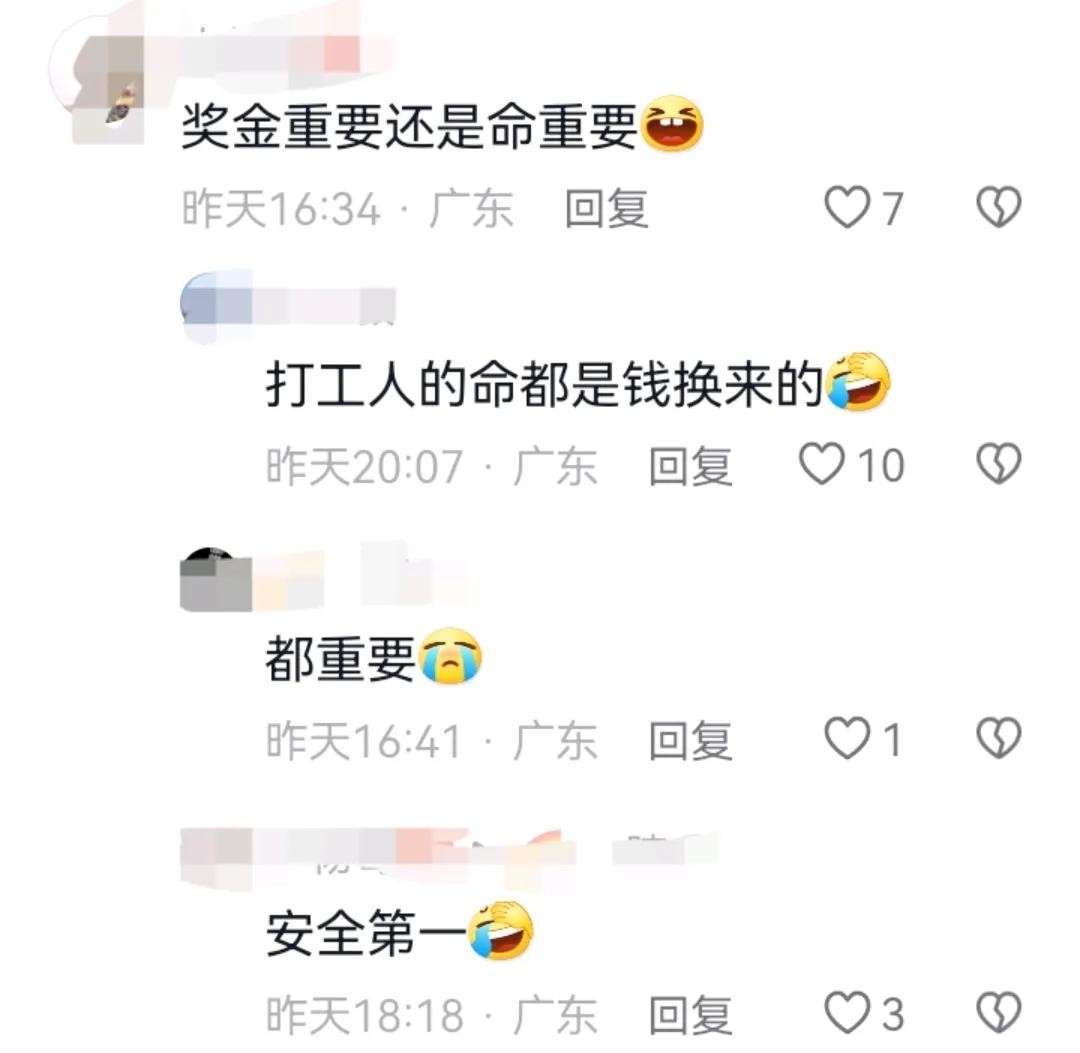Reply to the 18:18 安全第一 comment
The image size is (1080, 1053).
pyautogui.click(x=690, y=1015)
